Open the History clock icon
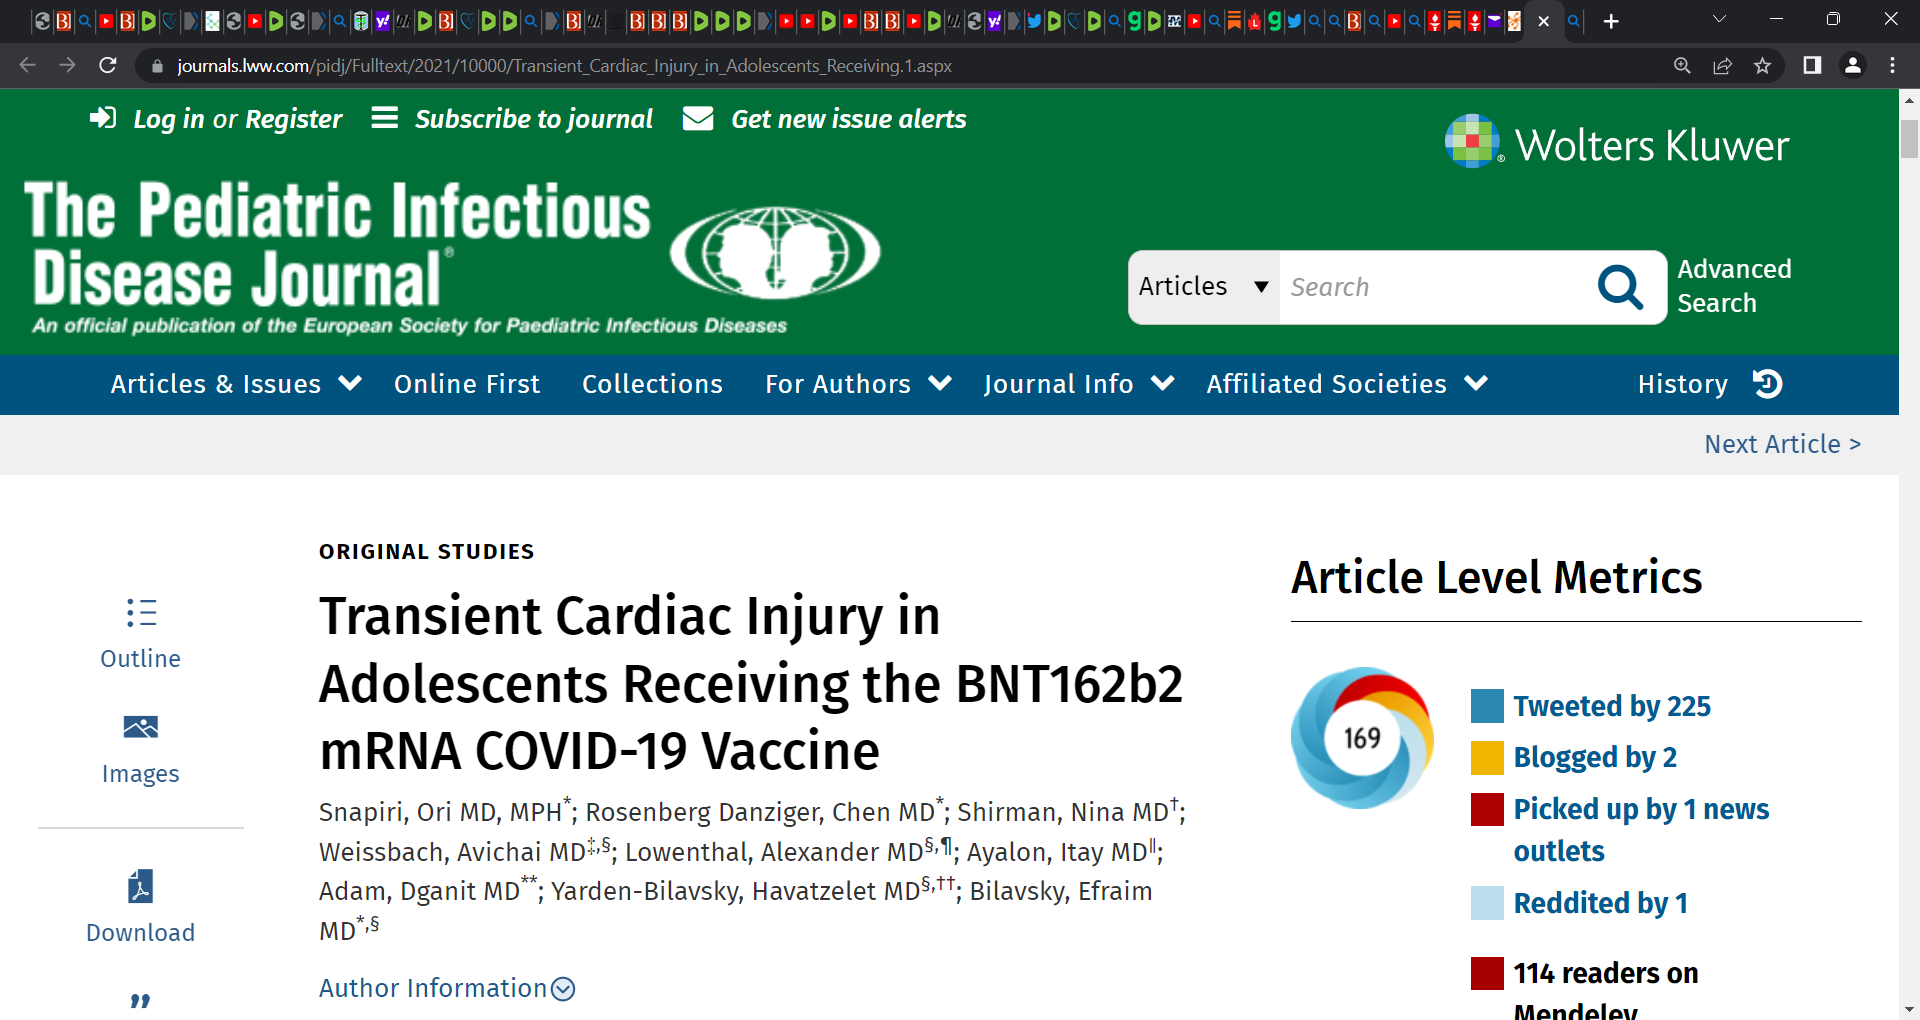The image size is (1920, 1020). [x=1768, y=384]
